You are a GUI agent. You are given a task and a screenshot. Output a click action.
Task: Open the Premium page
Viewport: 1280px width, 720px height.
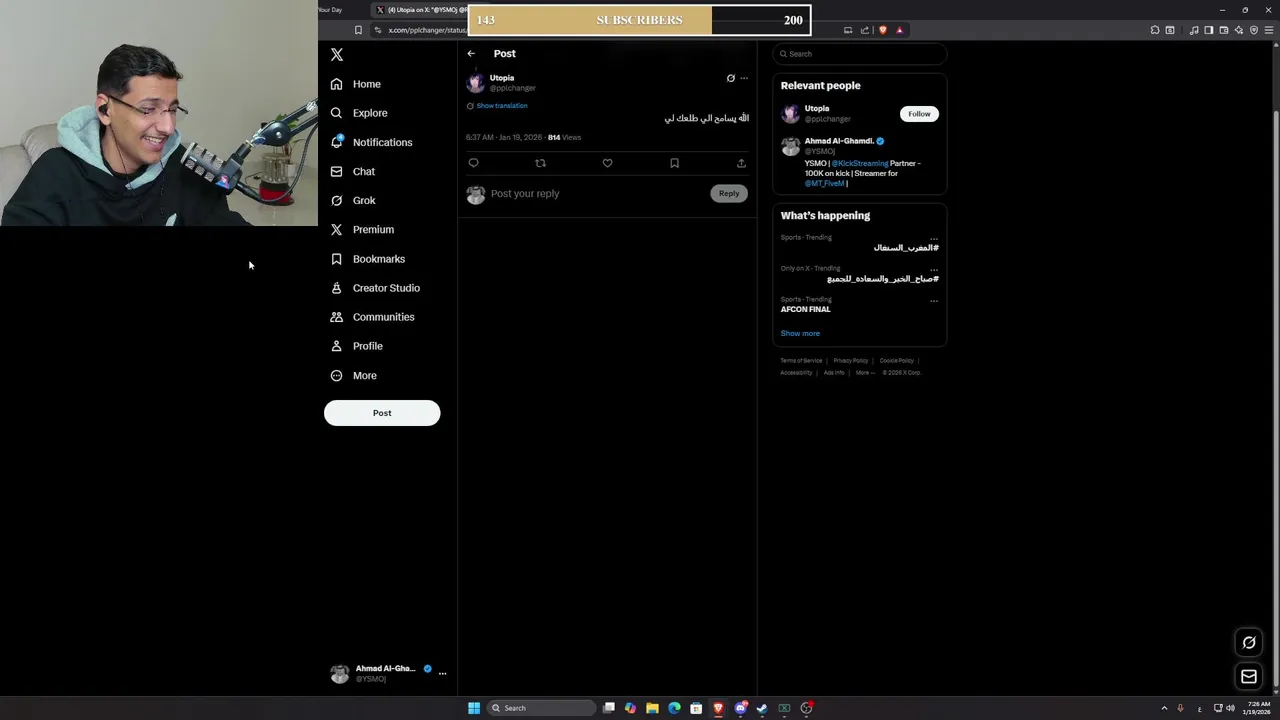[x=362, y=229]
